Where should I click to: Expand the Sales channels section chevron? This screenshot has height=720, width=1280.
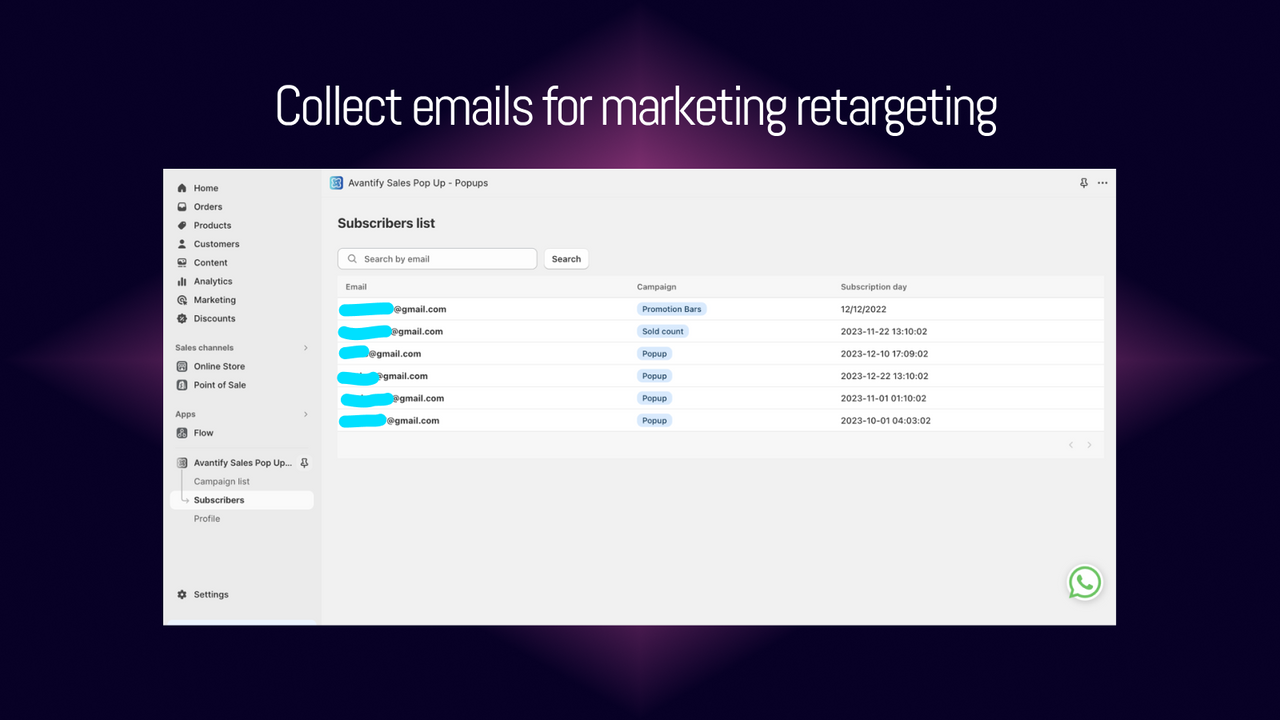(x=306, y=348)
